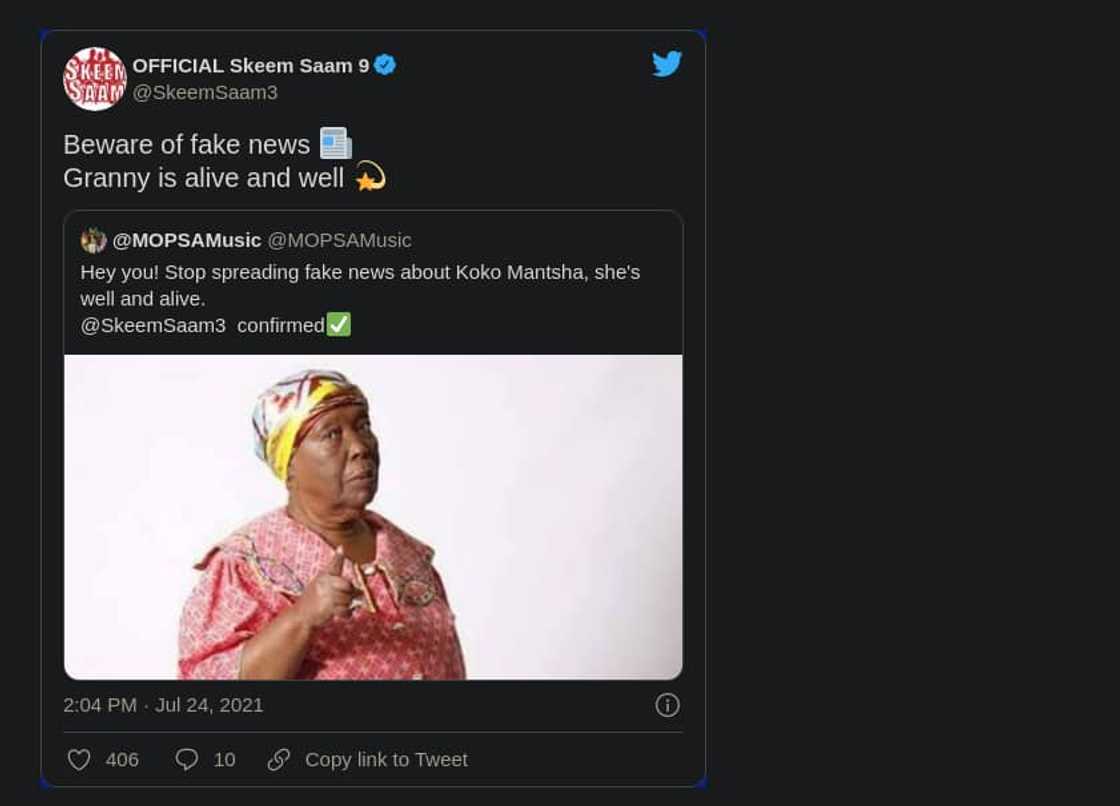Click the OFFICIAL Skeem Saam 9 name

[250, 66]
